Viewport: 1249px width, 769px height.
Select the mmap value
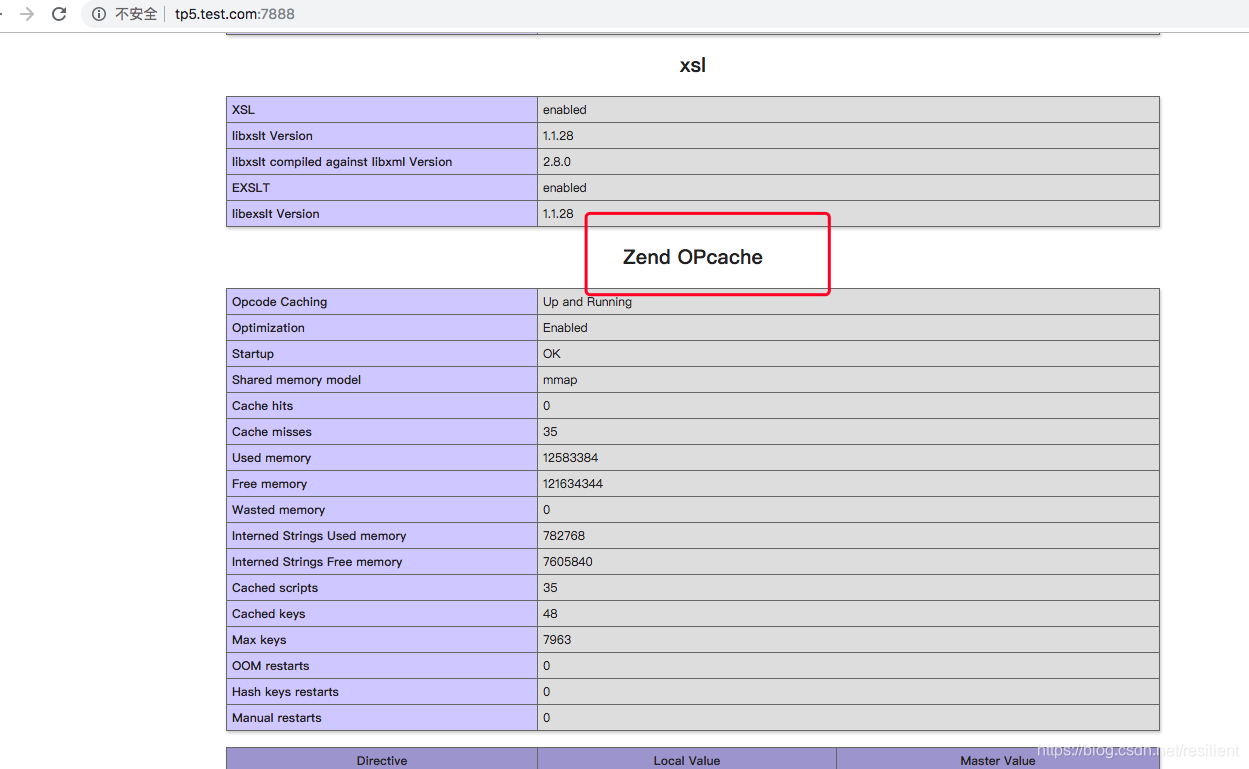pos(560,380)
